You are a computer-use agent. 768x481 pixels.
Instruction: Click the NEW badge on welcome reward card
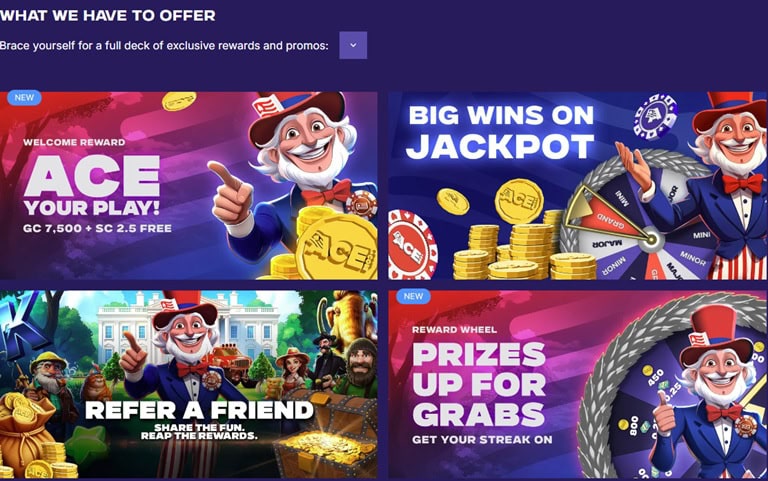click(24, 97)
